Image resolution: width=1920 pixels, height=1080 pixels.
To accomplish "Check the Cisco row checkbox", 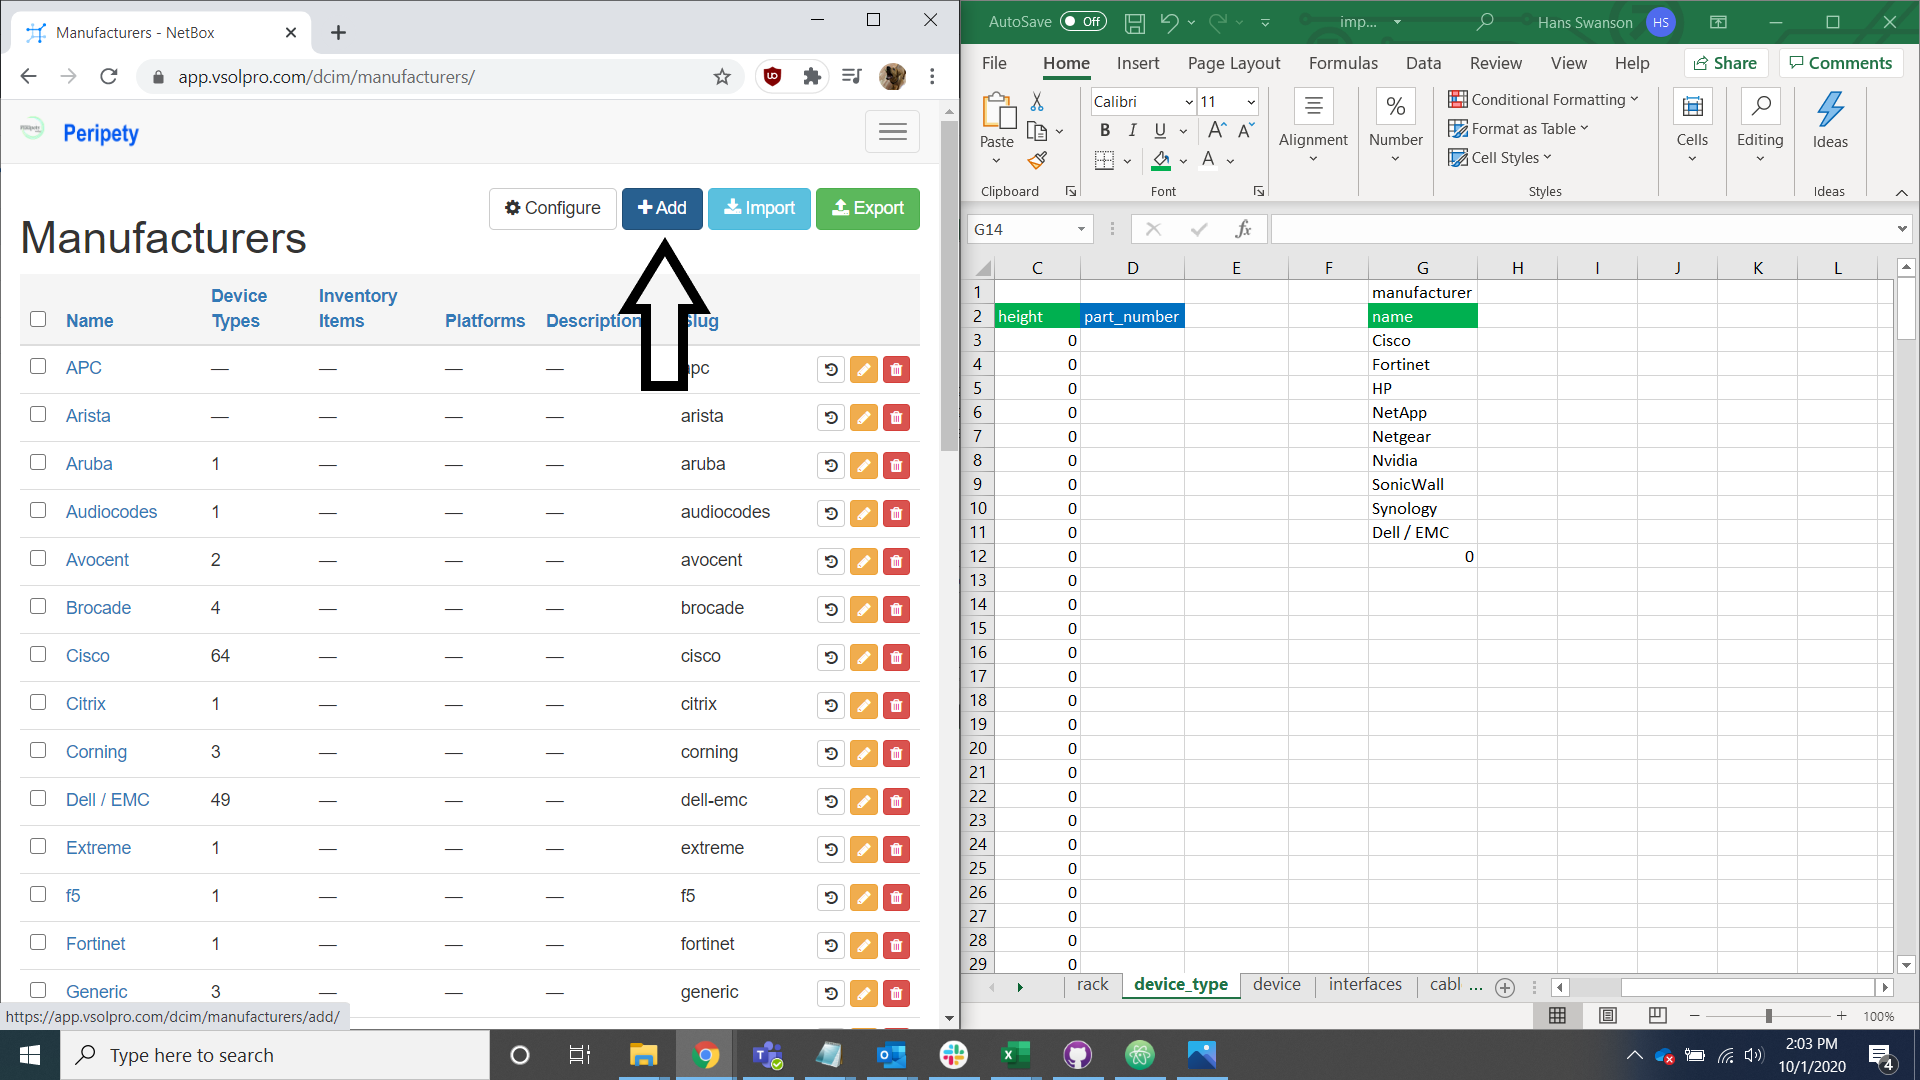I will [38, 654].
